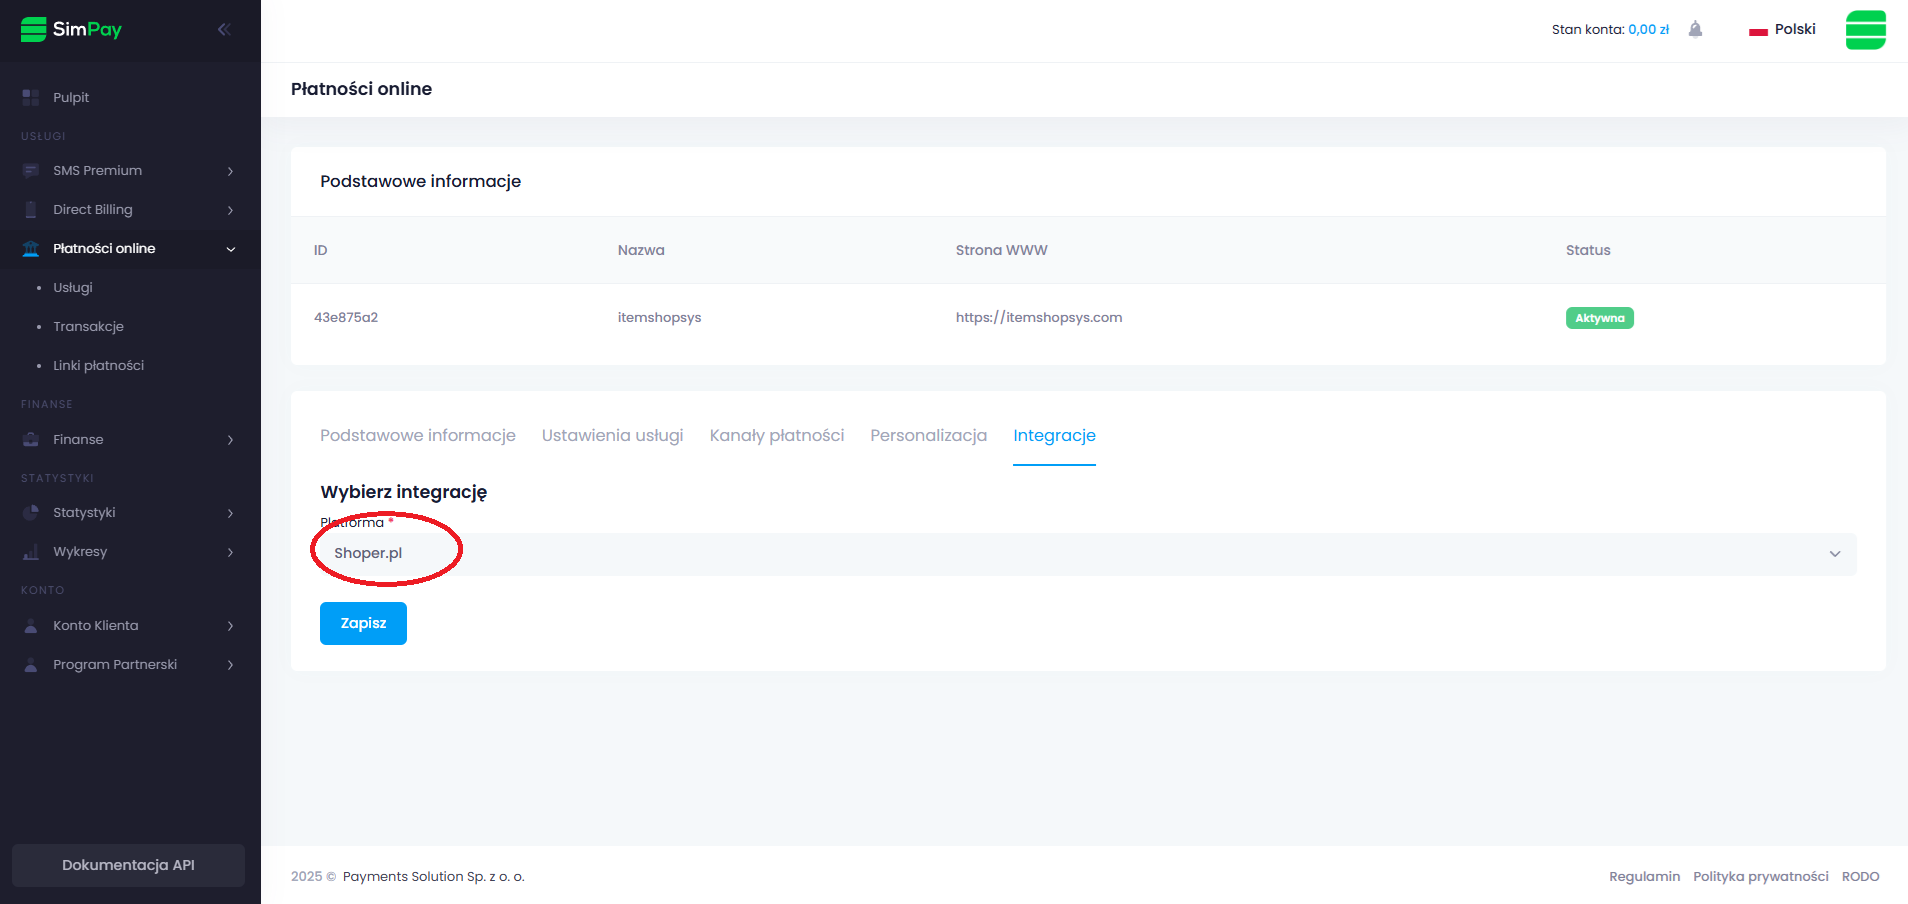Click the Strona WWW column header
1908x904 pixels.
pos(1001,250)
